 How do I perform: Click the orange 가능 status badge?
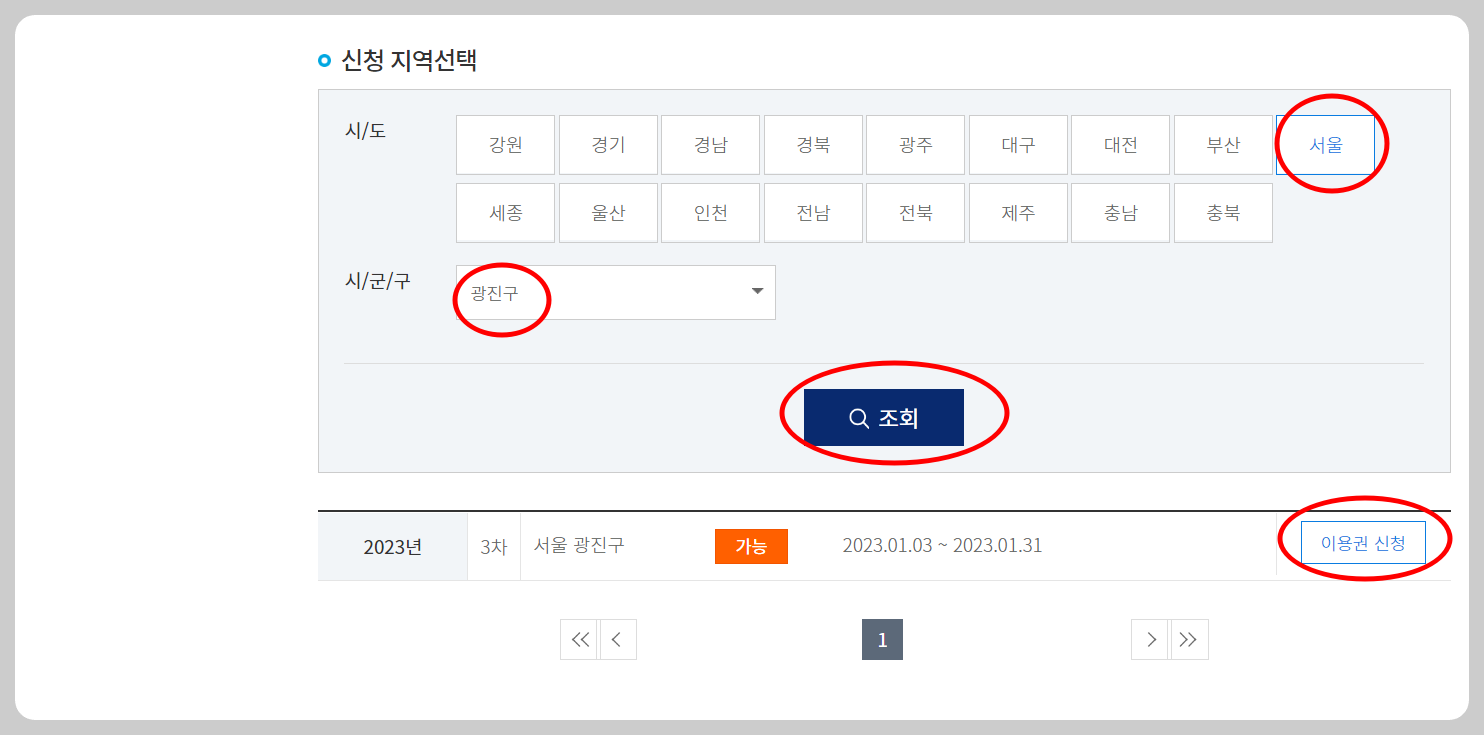point(751,546)
